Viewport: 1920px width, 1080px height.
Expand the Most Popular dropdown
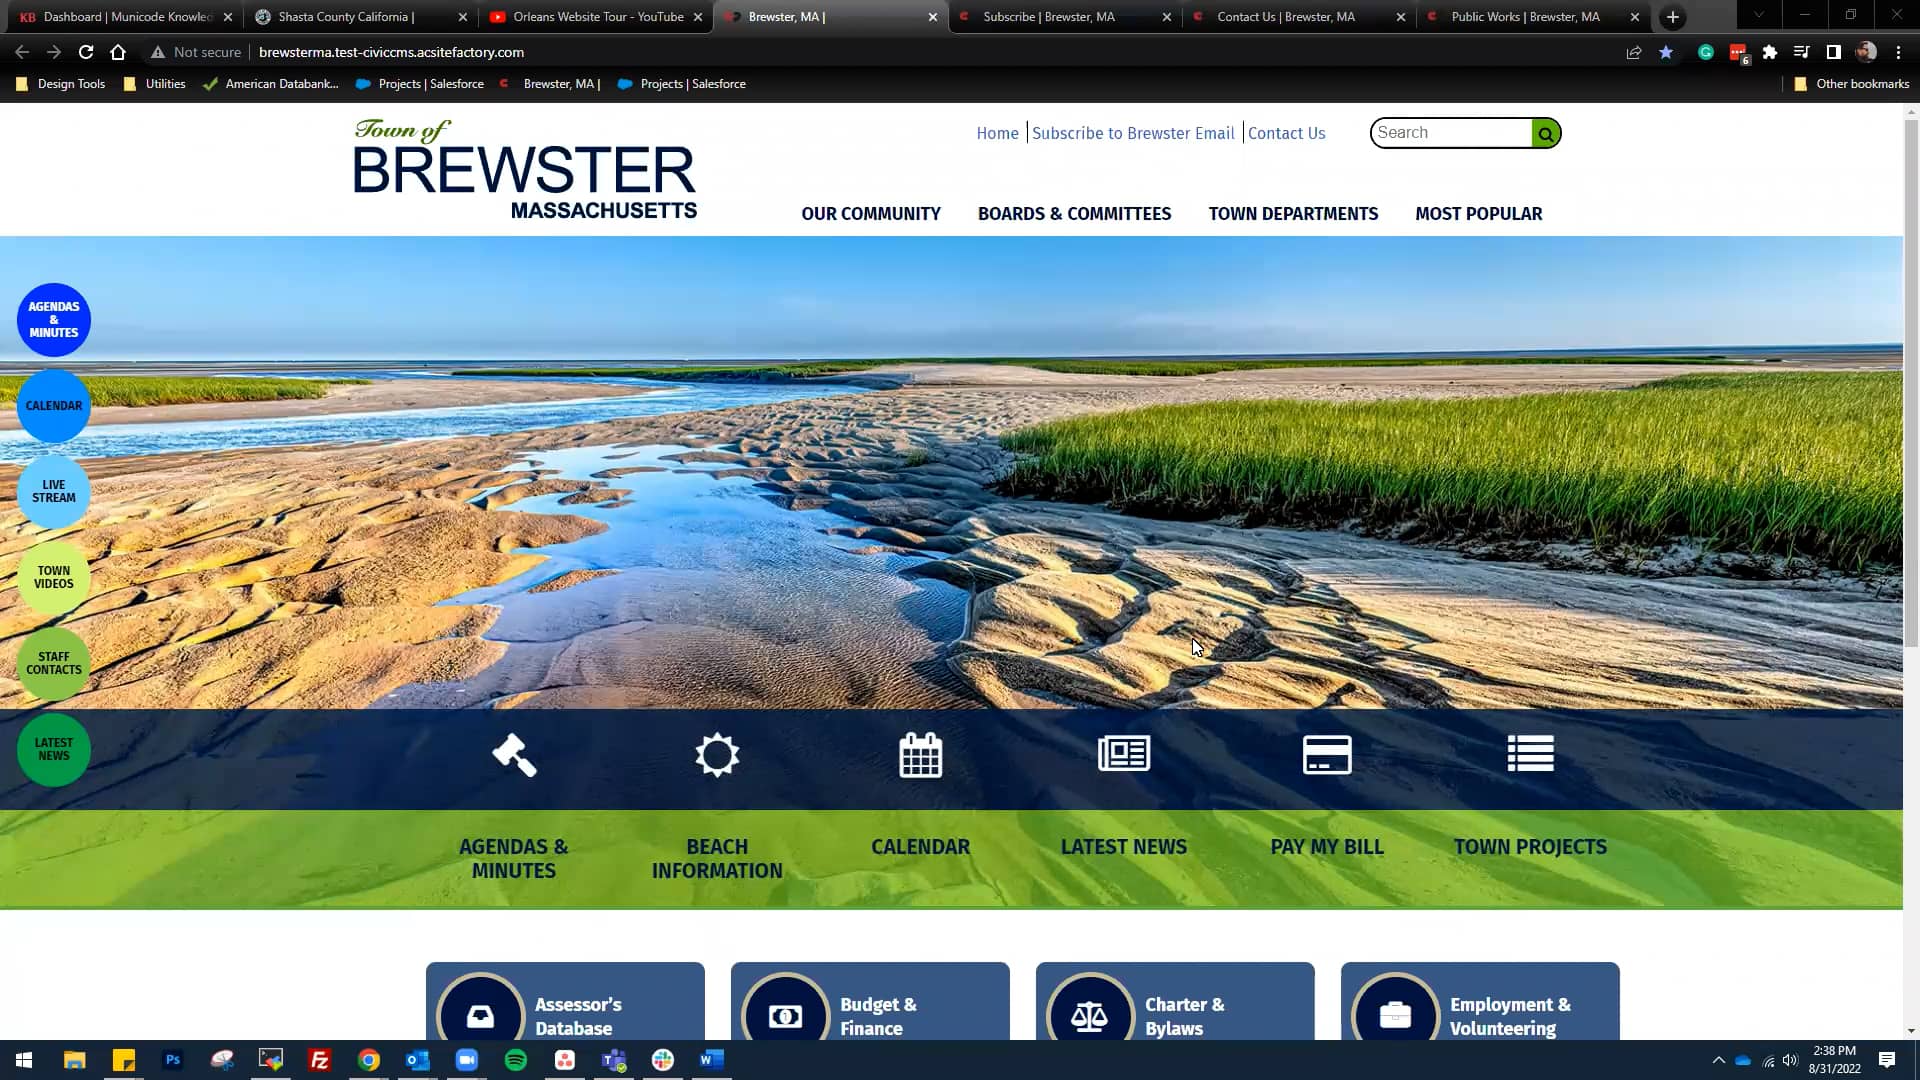pos(1478,214)
